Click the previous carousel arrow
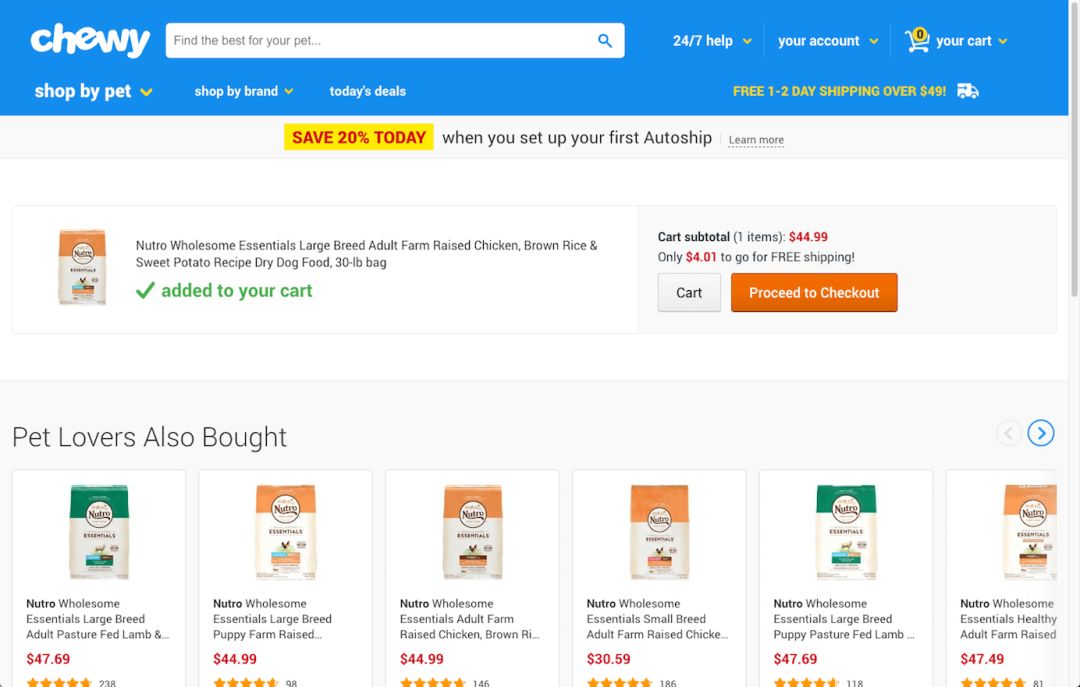The width and height of the screenshot is (1080, 687). point(1009,433)
